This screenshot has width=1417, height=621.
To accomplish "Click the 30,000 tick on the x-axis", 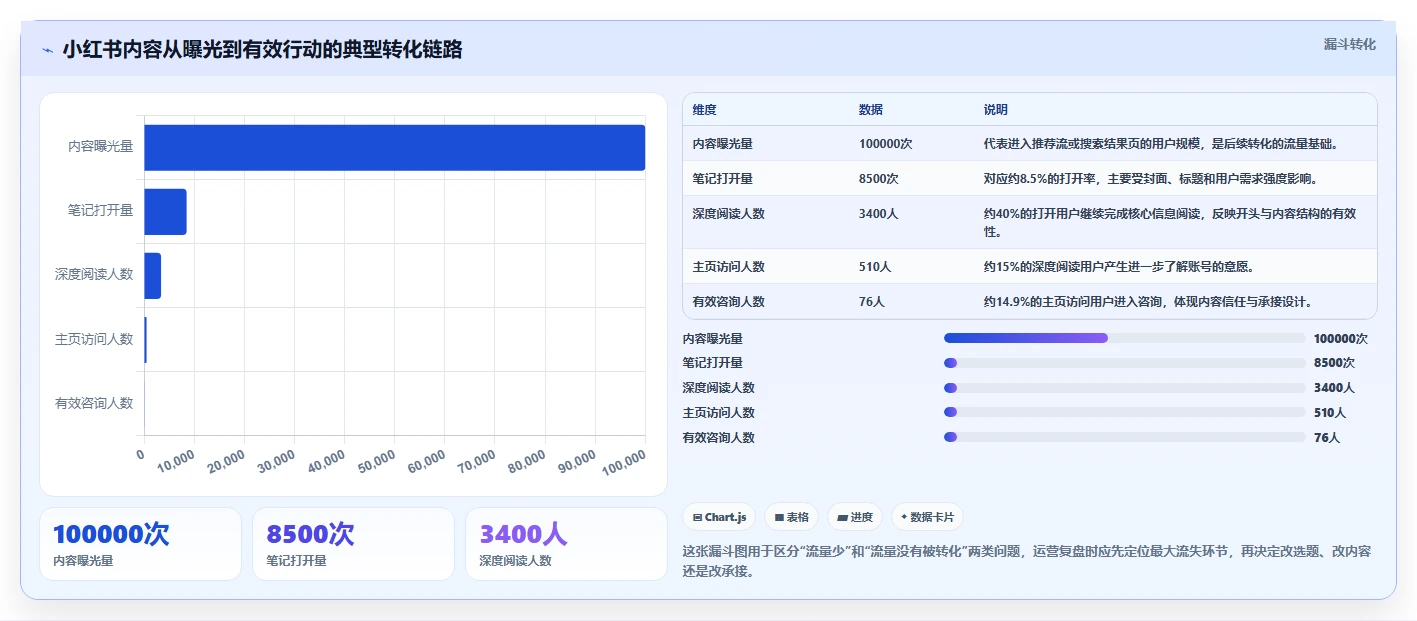I will point(276,461).
